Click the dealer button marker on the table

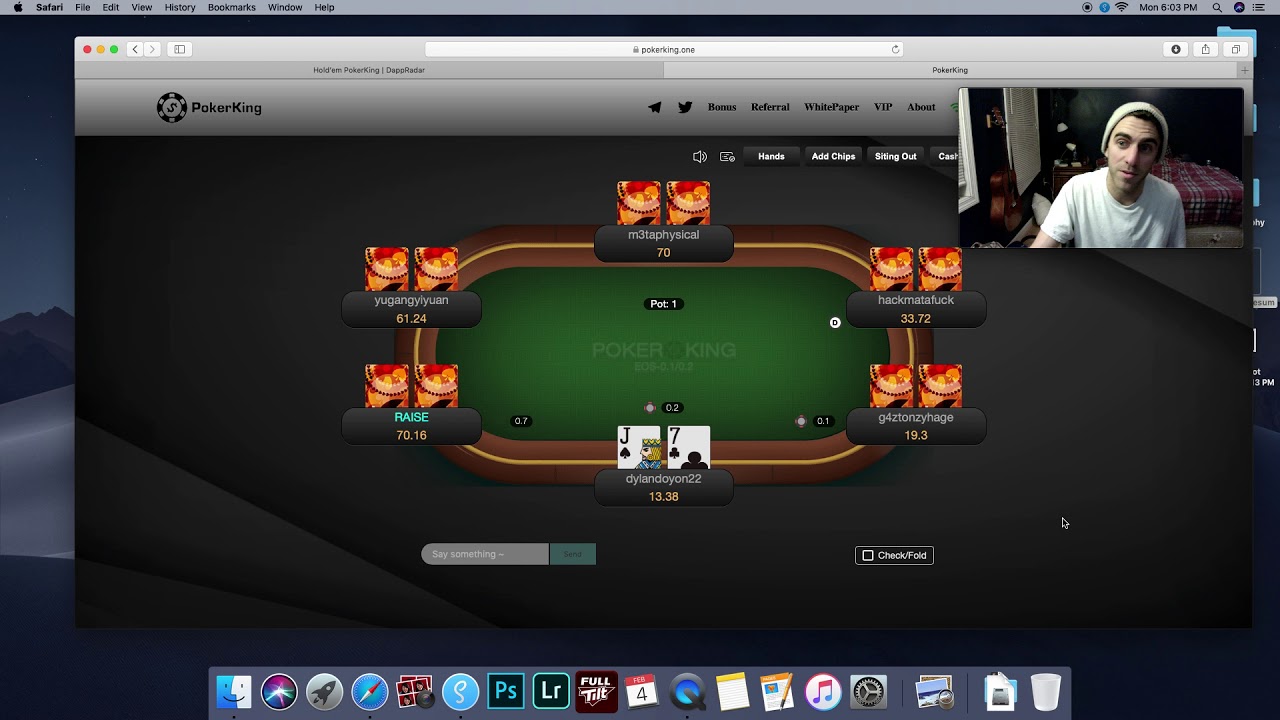pos(835,322)
